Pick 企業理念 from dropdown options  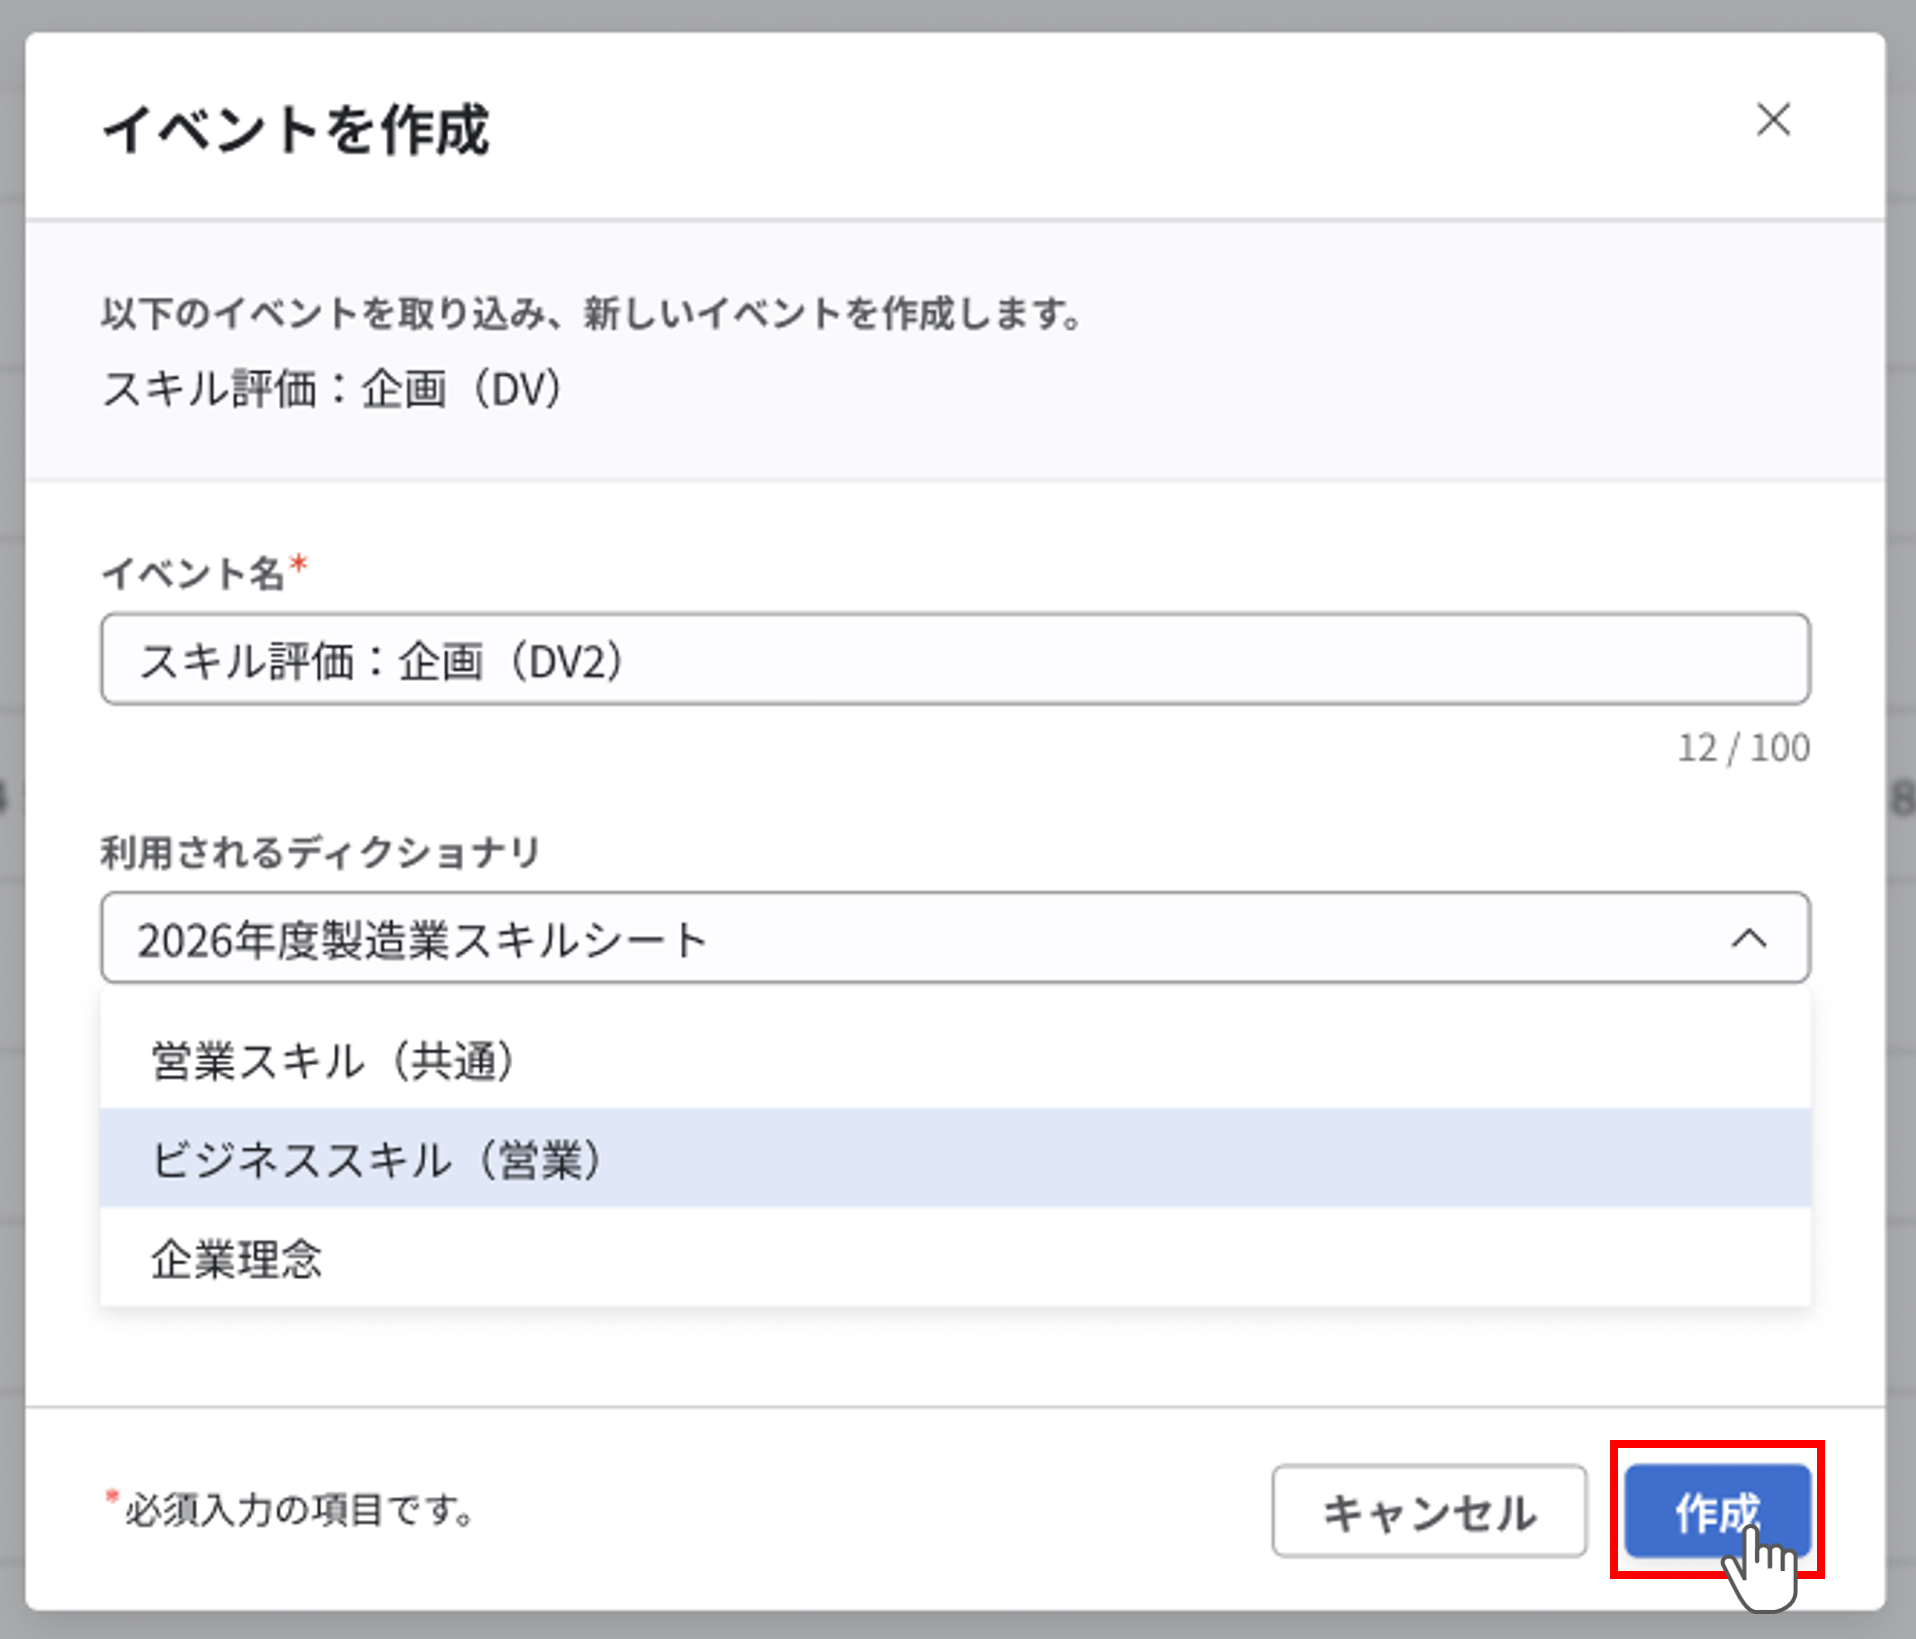pyautogui.click(x=237, y=1259)
